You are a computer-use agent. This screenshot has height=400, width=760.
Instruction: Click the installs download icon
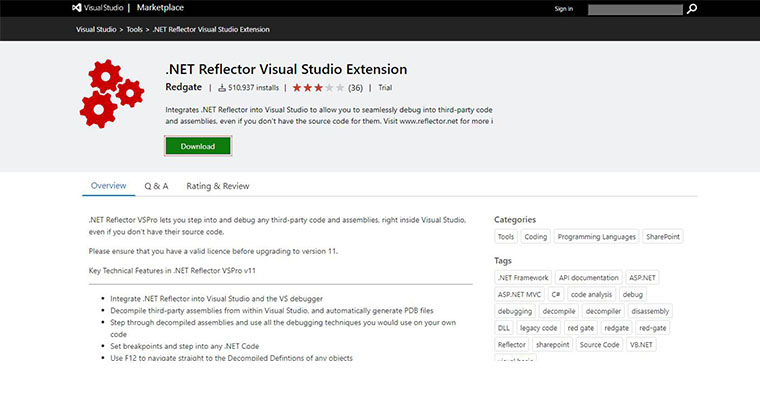[222, 88]
